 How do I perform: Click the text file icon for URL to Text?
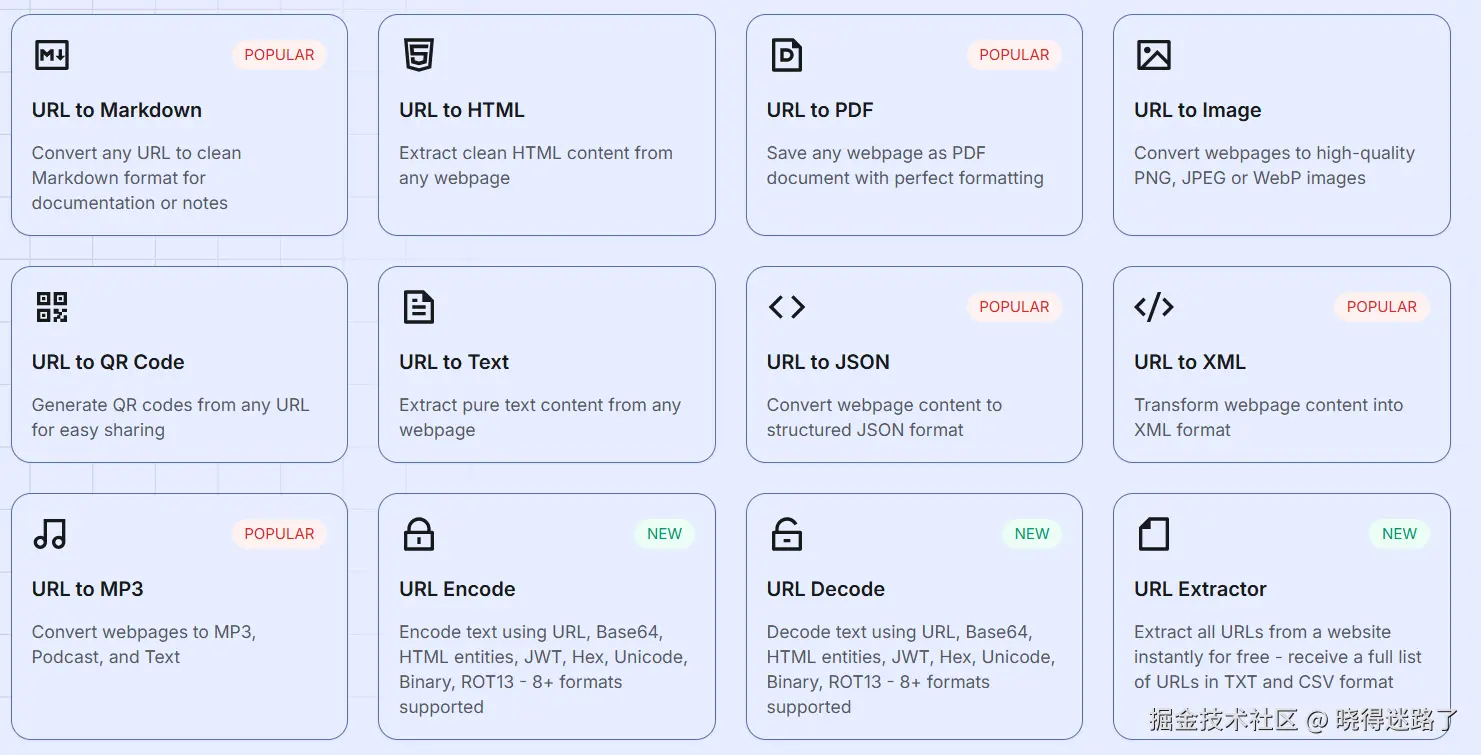(418, 307)
